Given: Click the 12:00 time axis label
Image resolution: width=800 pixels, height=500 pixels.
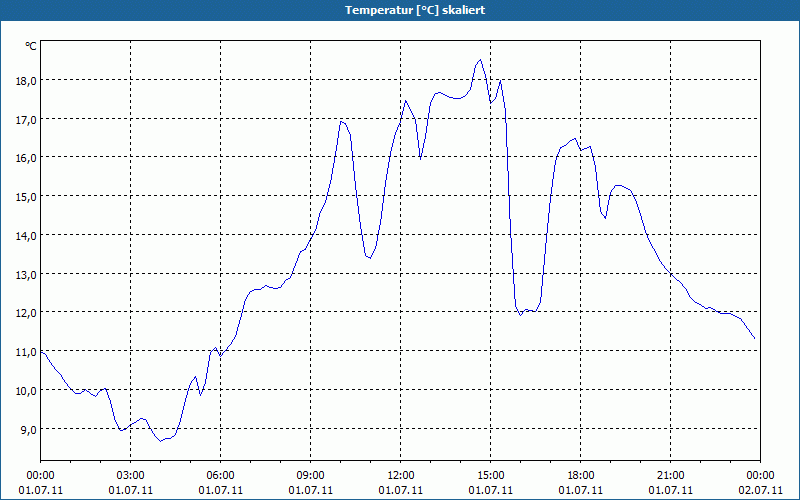Looking at the screenshot, I should pos(401,476).
